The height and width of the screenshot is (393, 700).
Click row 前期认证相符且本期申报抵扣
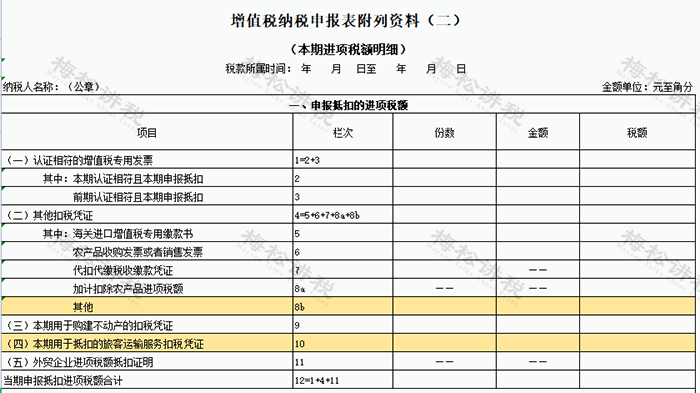tap(147, 196)
